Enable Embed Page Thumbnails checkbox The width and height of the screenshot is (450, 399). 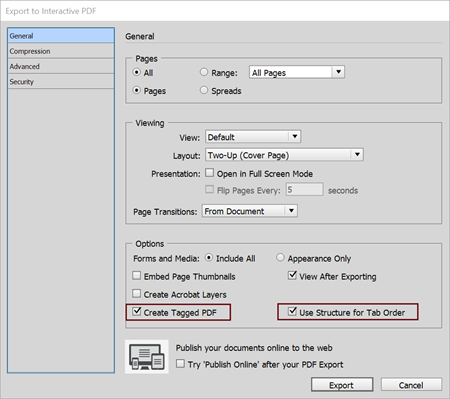[136, 275]
